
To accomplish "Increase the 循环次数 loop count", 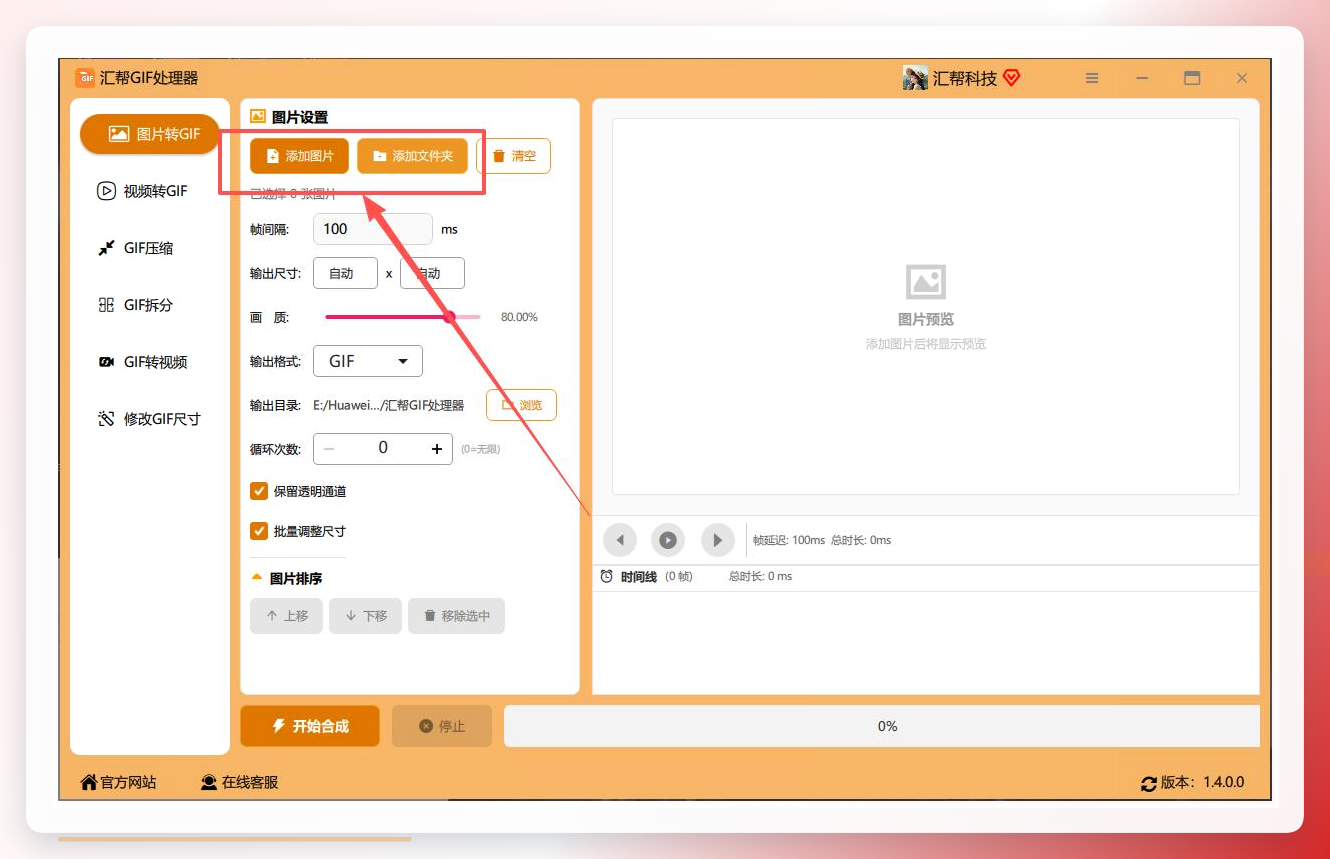I will (437, 449).
